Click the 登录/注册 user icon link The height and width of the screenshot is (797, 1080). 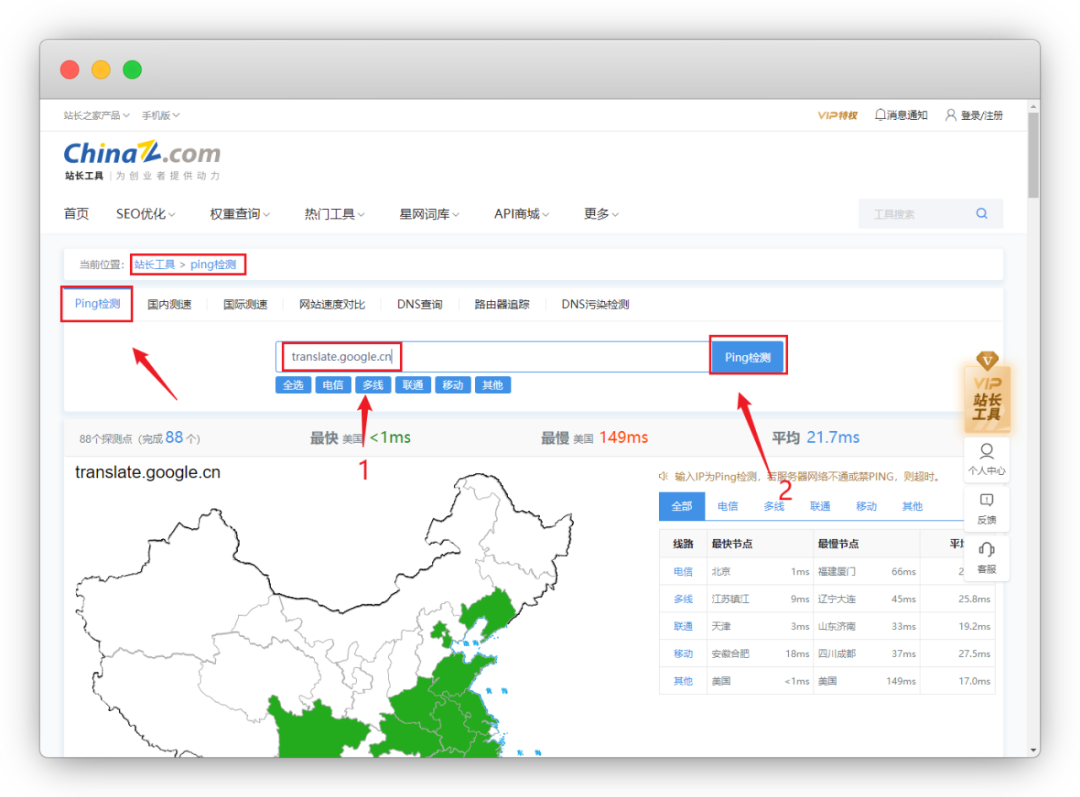click(974, 115)
